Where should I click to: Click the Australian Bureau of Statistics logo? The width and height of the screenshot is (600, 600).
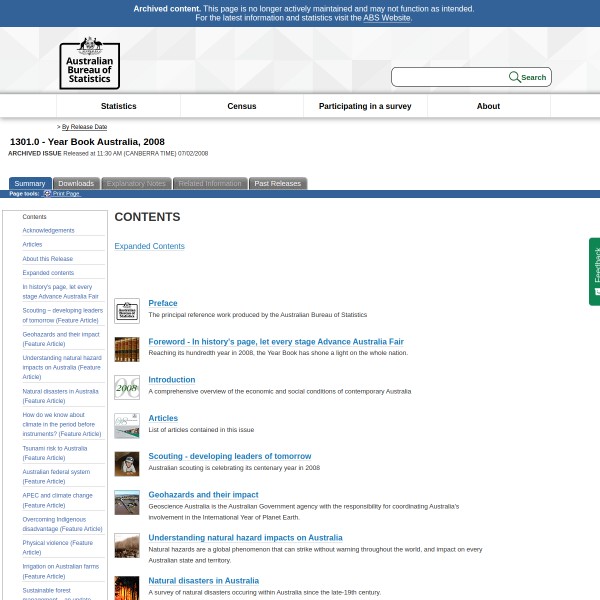coord(89,63)
